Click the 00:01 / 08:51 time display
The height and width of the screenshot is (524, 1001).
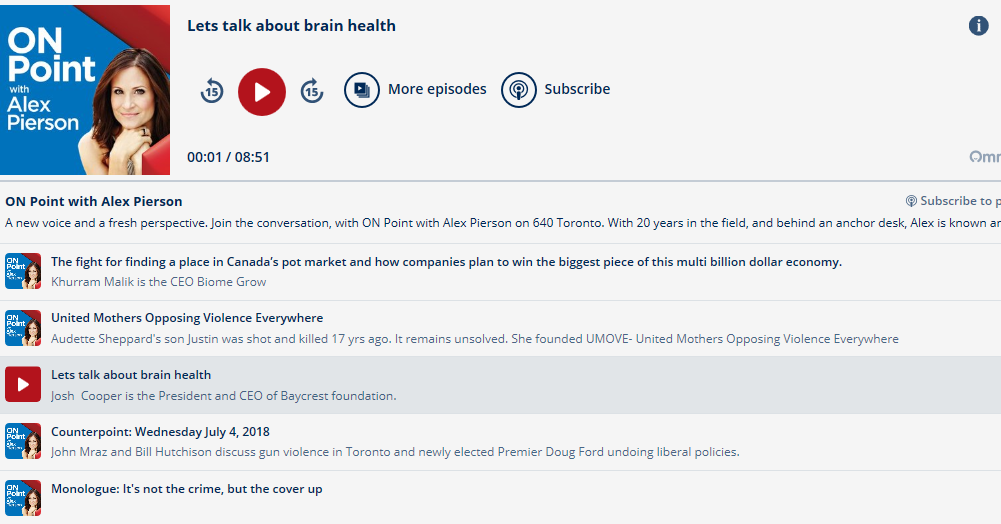click(228, 157)
